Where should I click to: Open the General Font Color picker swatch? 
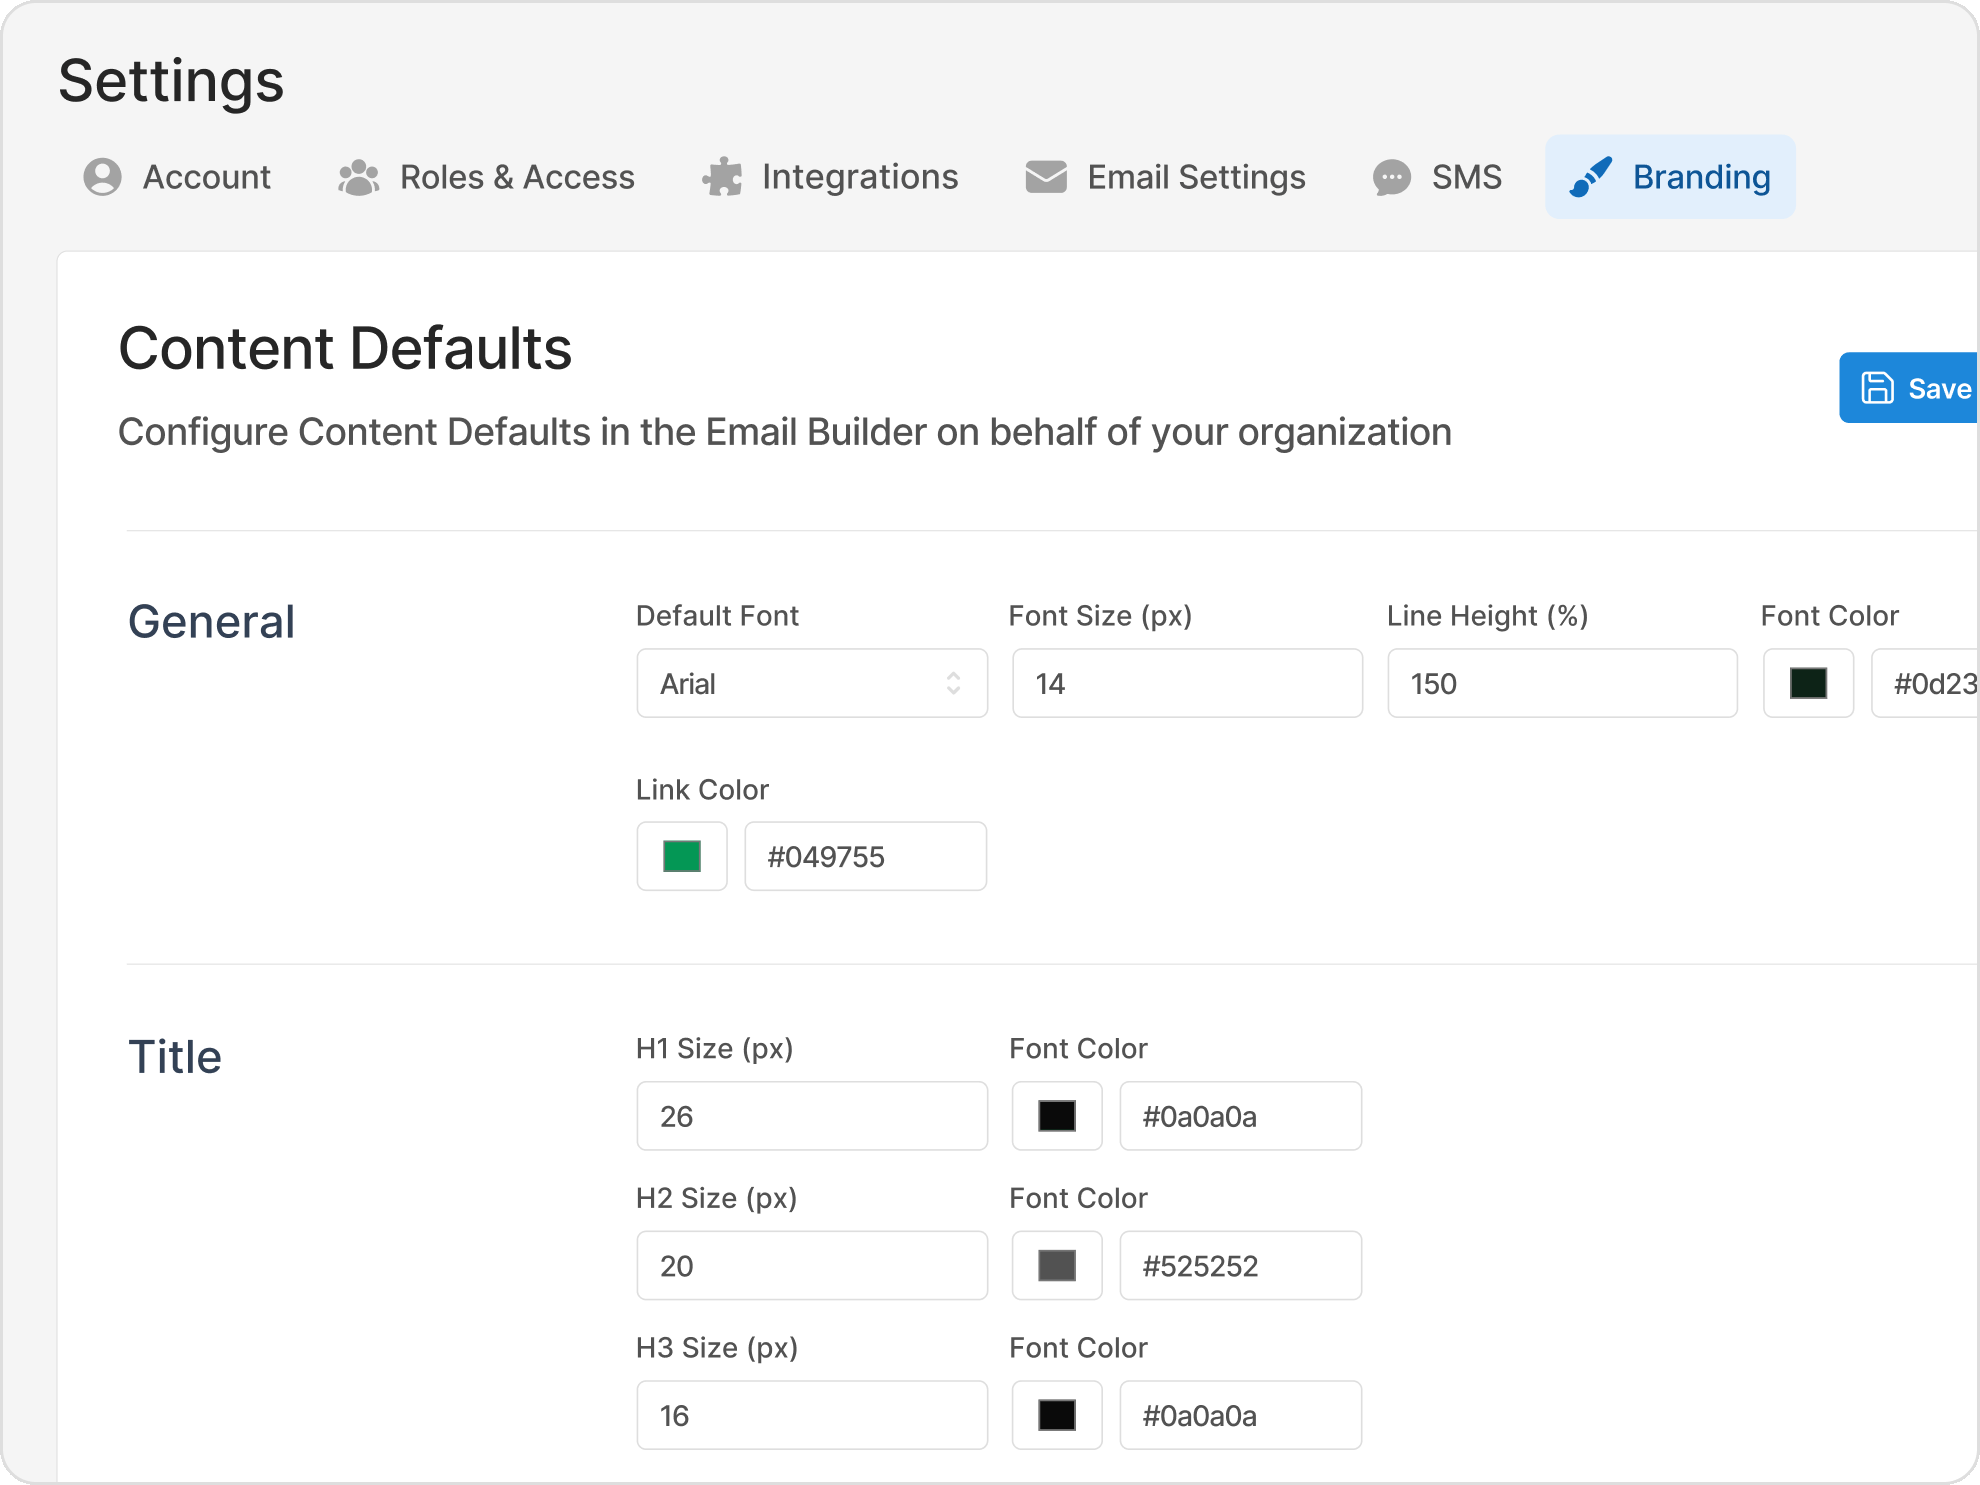click(1808, 683)
